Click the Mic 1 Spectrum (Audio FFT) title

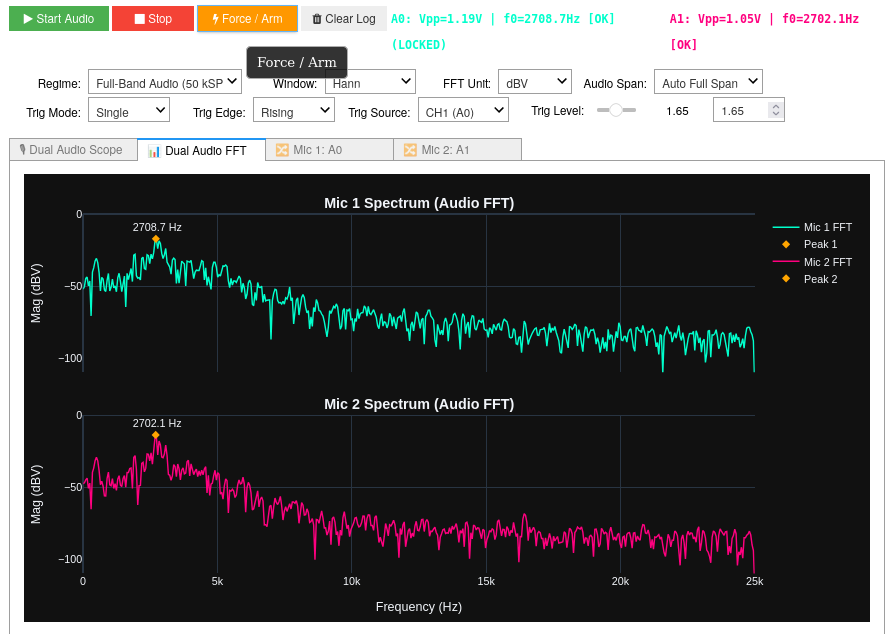coord(419,203)
